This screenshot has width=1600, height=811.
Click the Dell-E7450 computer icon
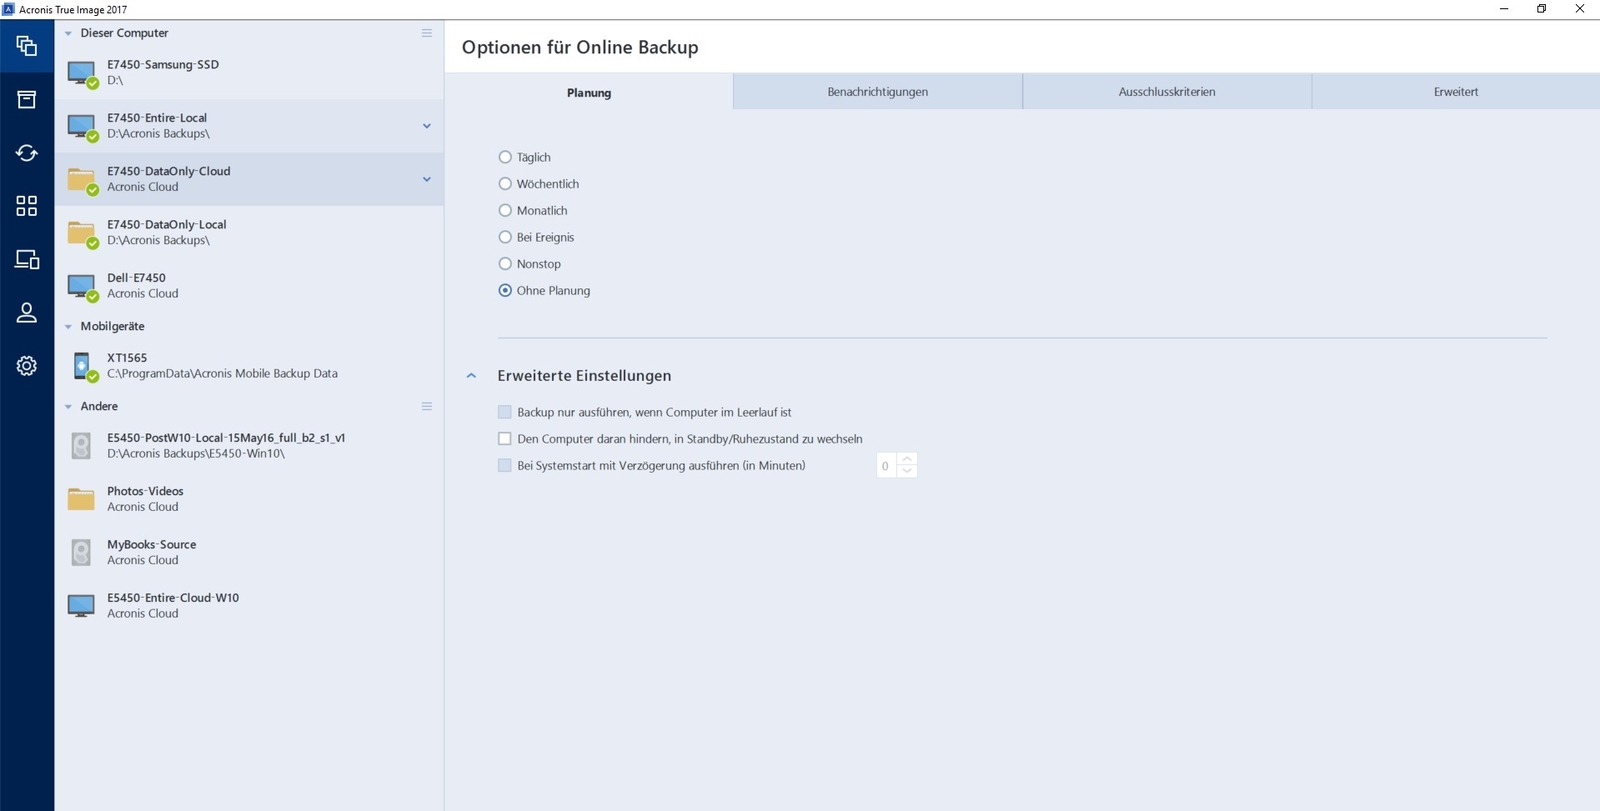point(82,287)
